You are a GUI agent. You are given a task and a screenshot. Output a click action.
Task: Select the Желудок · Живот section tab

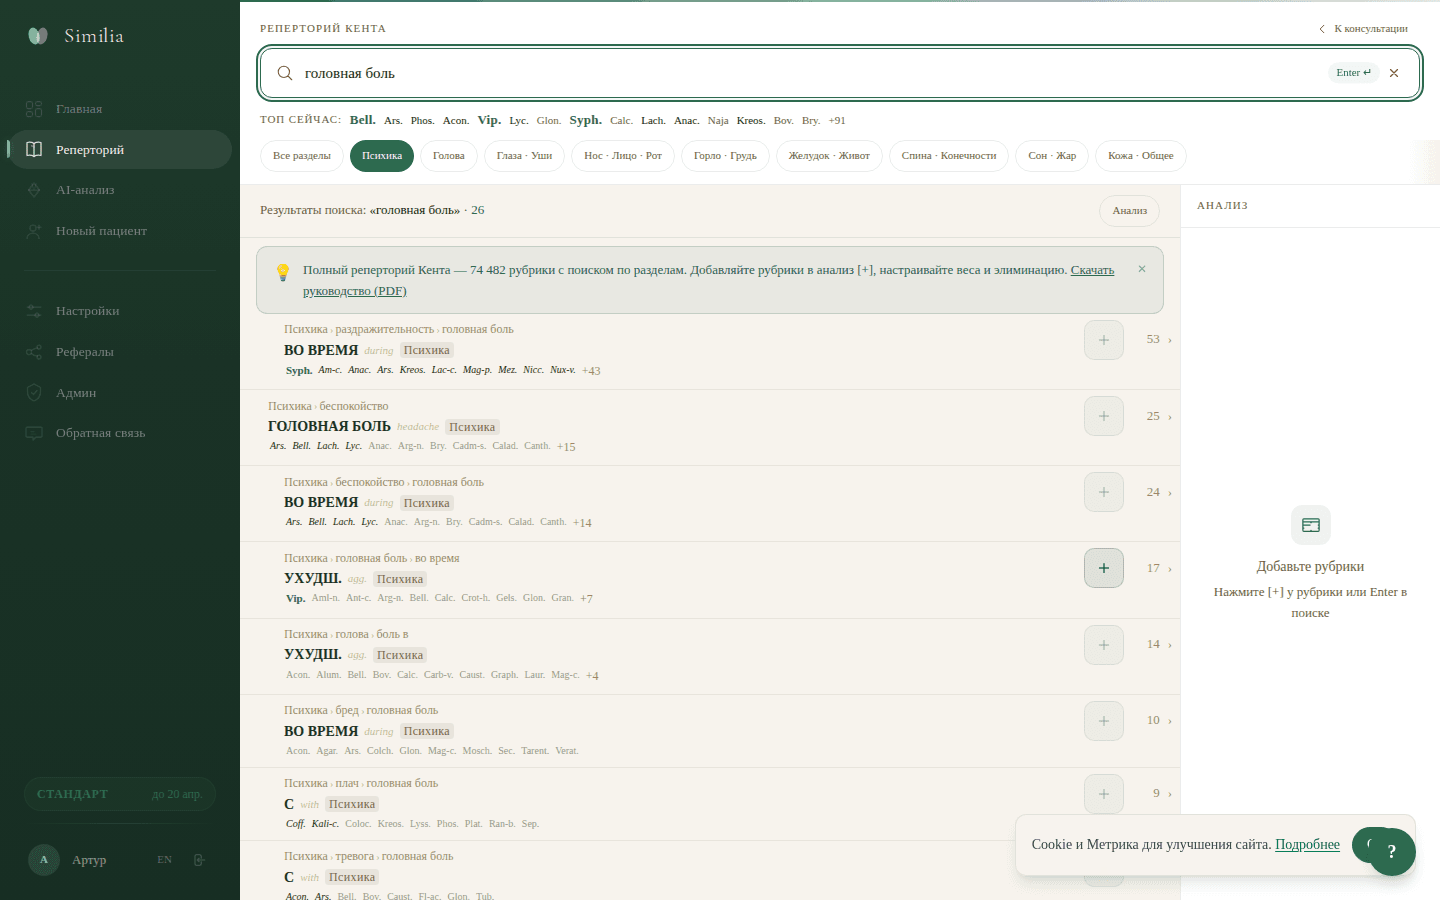pos(828,156)
